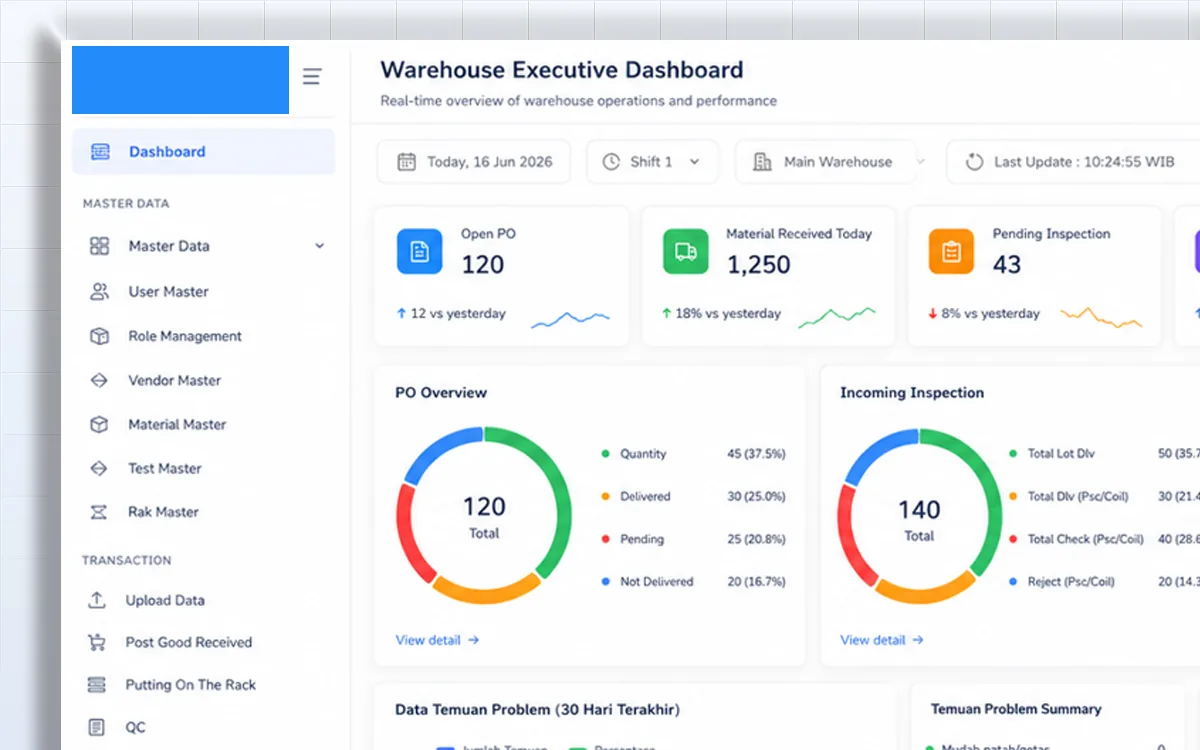Expand the Master Data submenu chevron

320,246
